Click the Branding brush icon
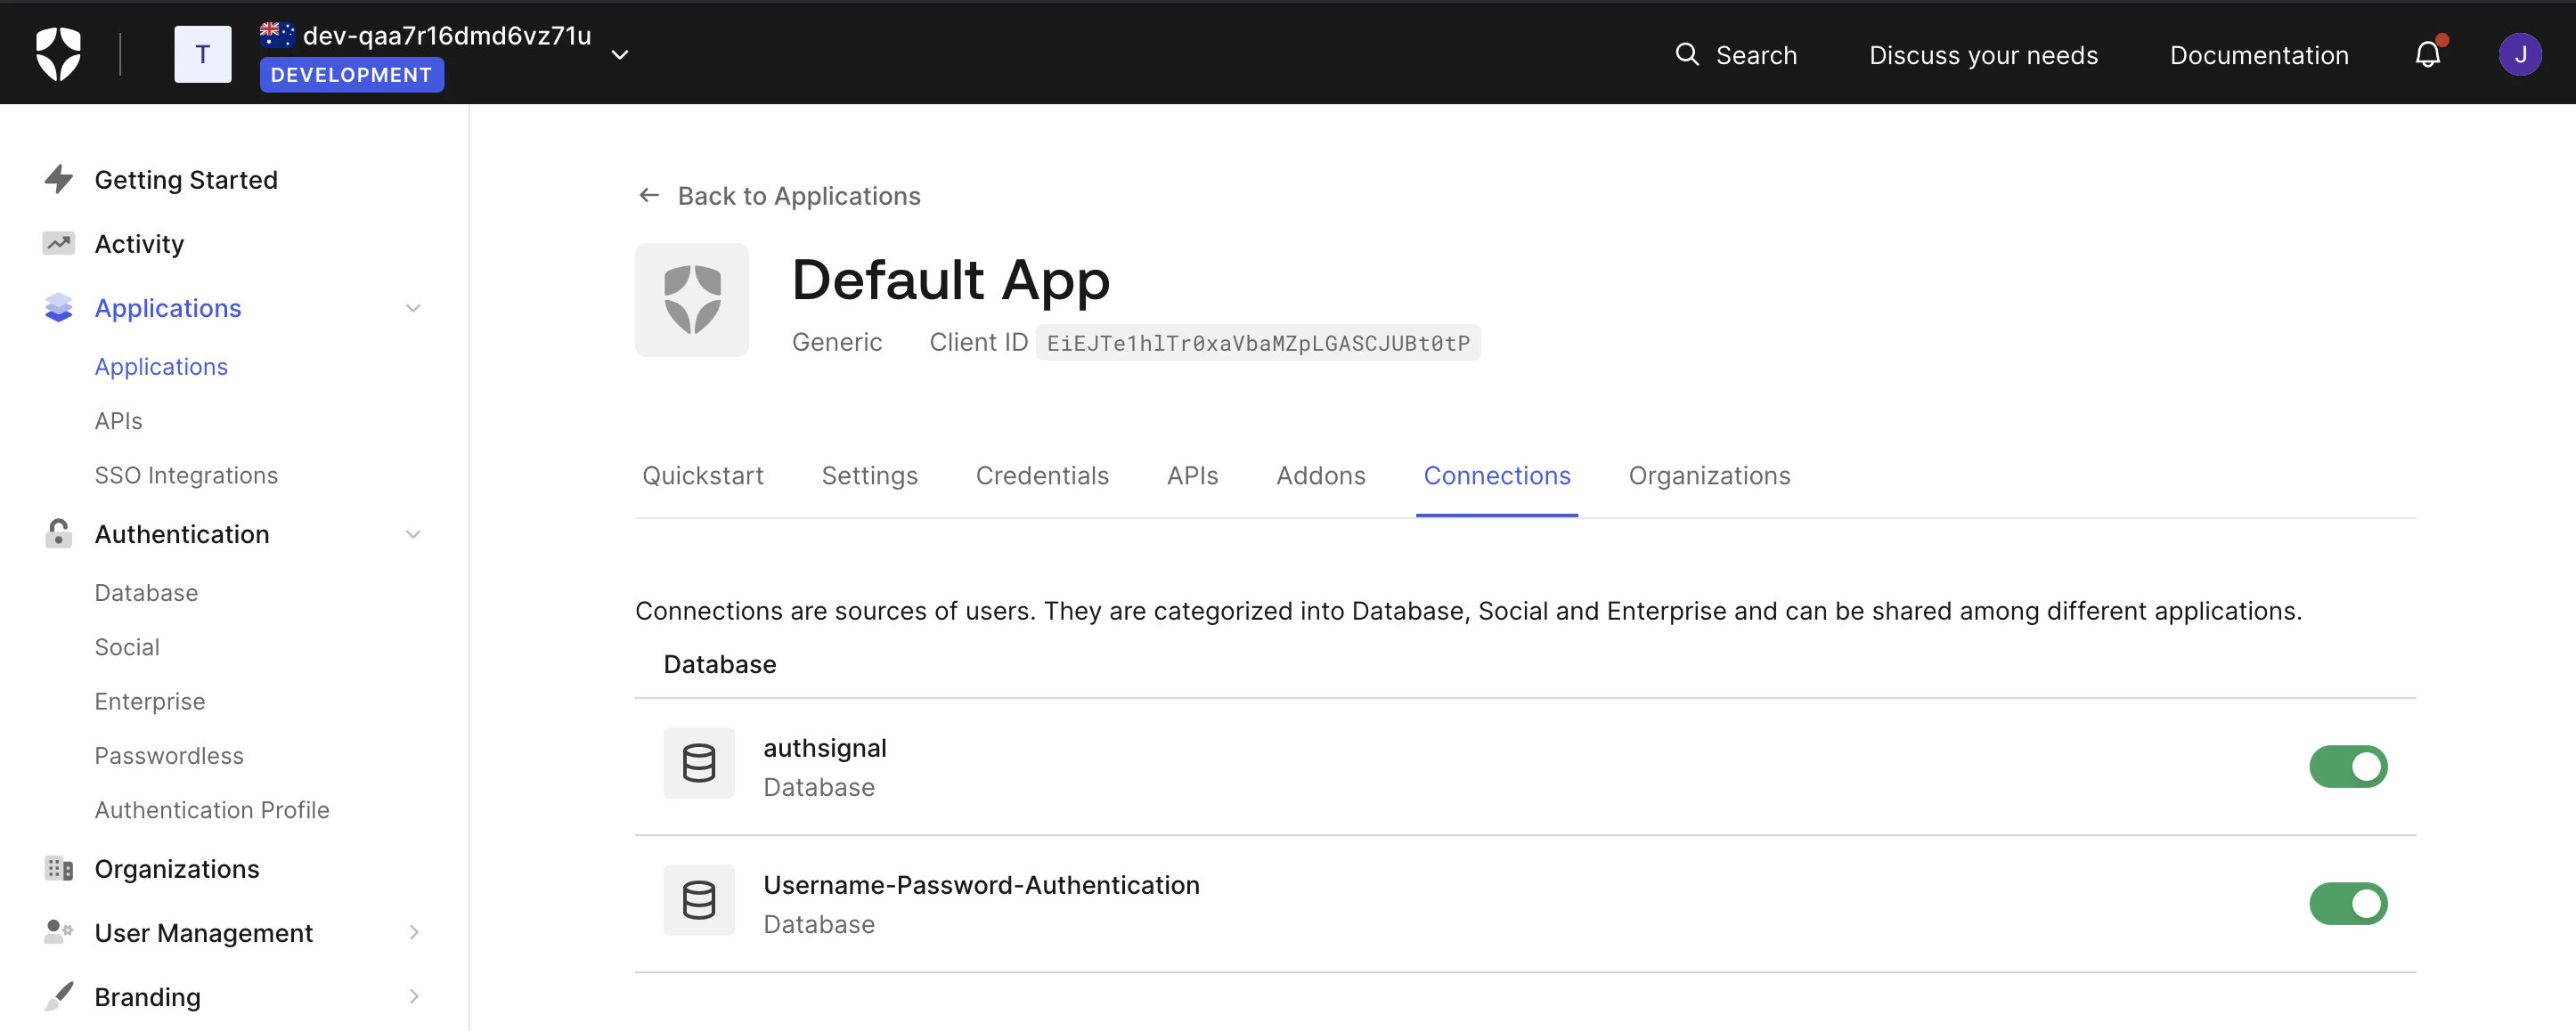The height and width of the screenshot is (1031, 2576). pyautogui.click(x=59, y=996)
